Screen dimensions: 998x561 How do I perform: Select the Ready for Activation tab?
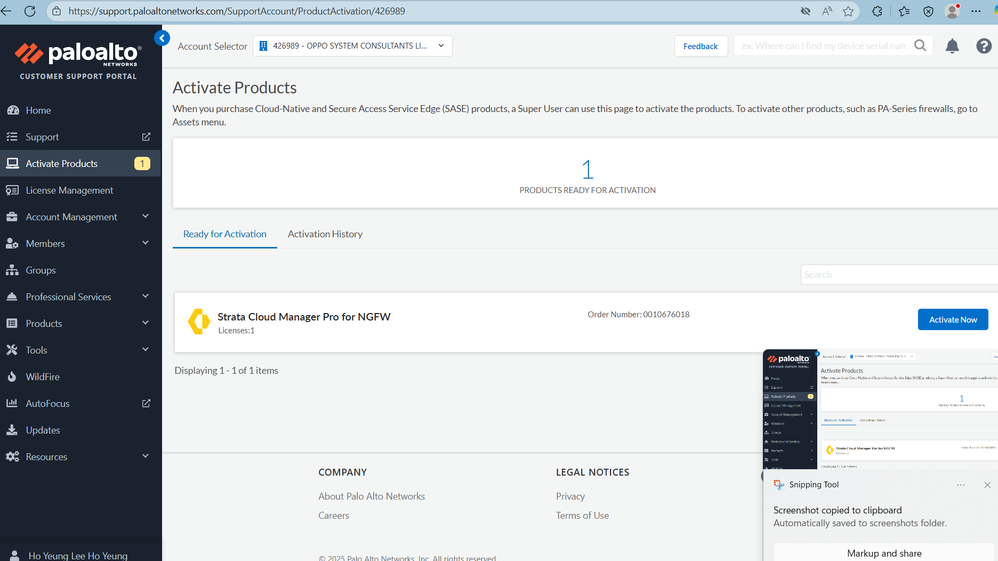[225, 234]
